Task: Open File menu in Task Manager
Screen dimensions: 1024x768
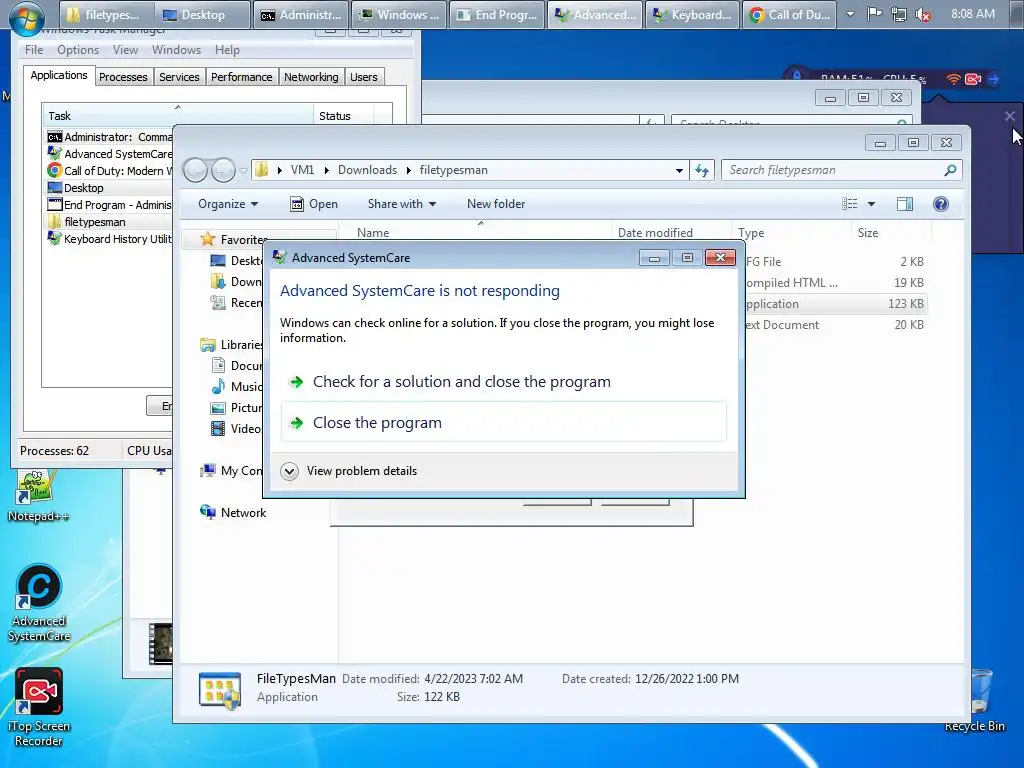Action: [x=34, y=50]
